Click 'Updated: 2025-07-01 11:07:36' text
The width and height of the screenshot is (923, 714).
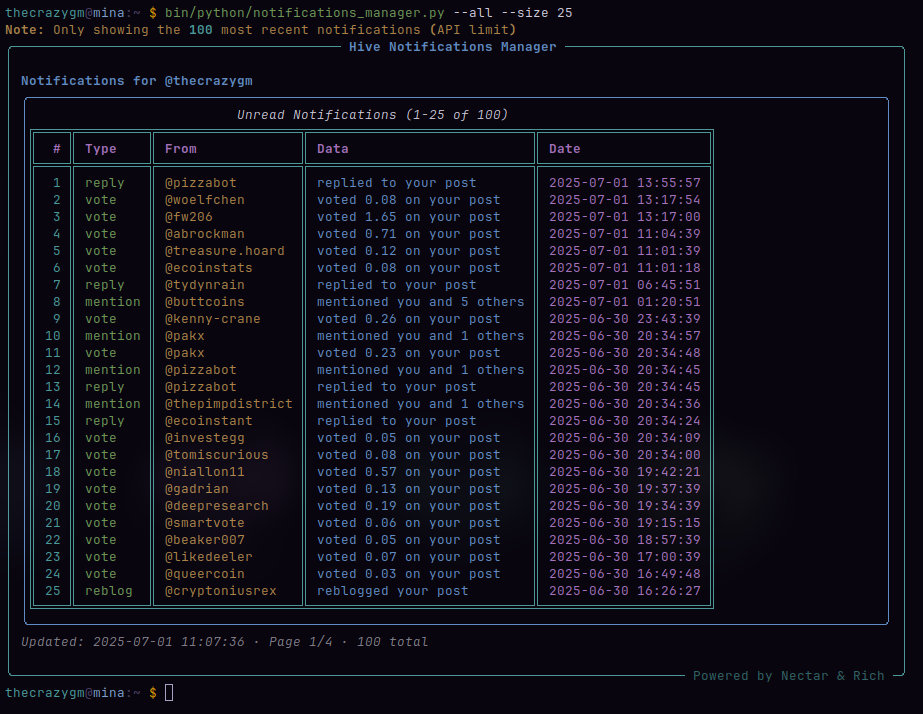point(132,642)
